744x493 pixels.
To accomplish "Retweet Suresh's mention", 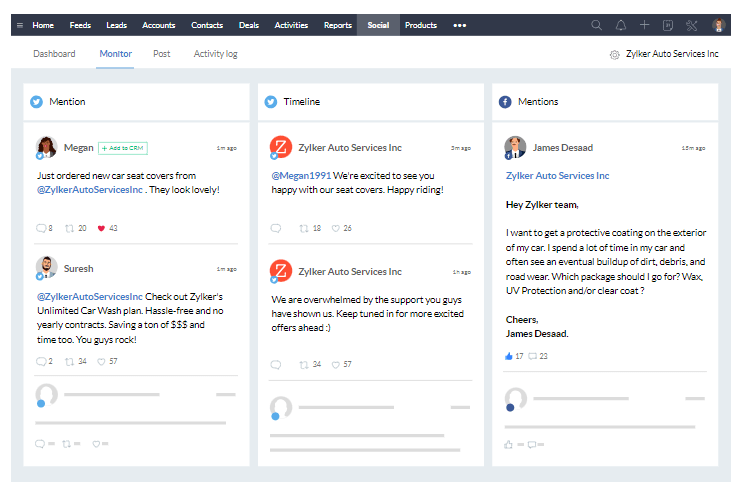I will (x=69, y=362).
